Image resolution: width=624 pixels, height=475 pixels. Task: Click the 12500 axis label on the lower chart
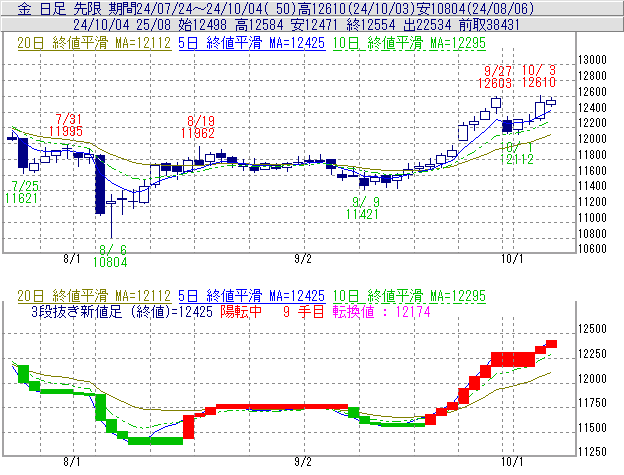pos(592,329)
